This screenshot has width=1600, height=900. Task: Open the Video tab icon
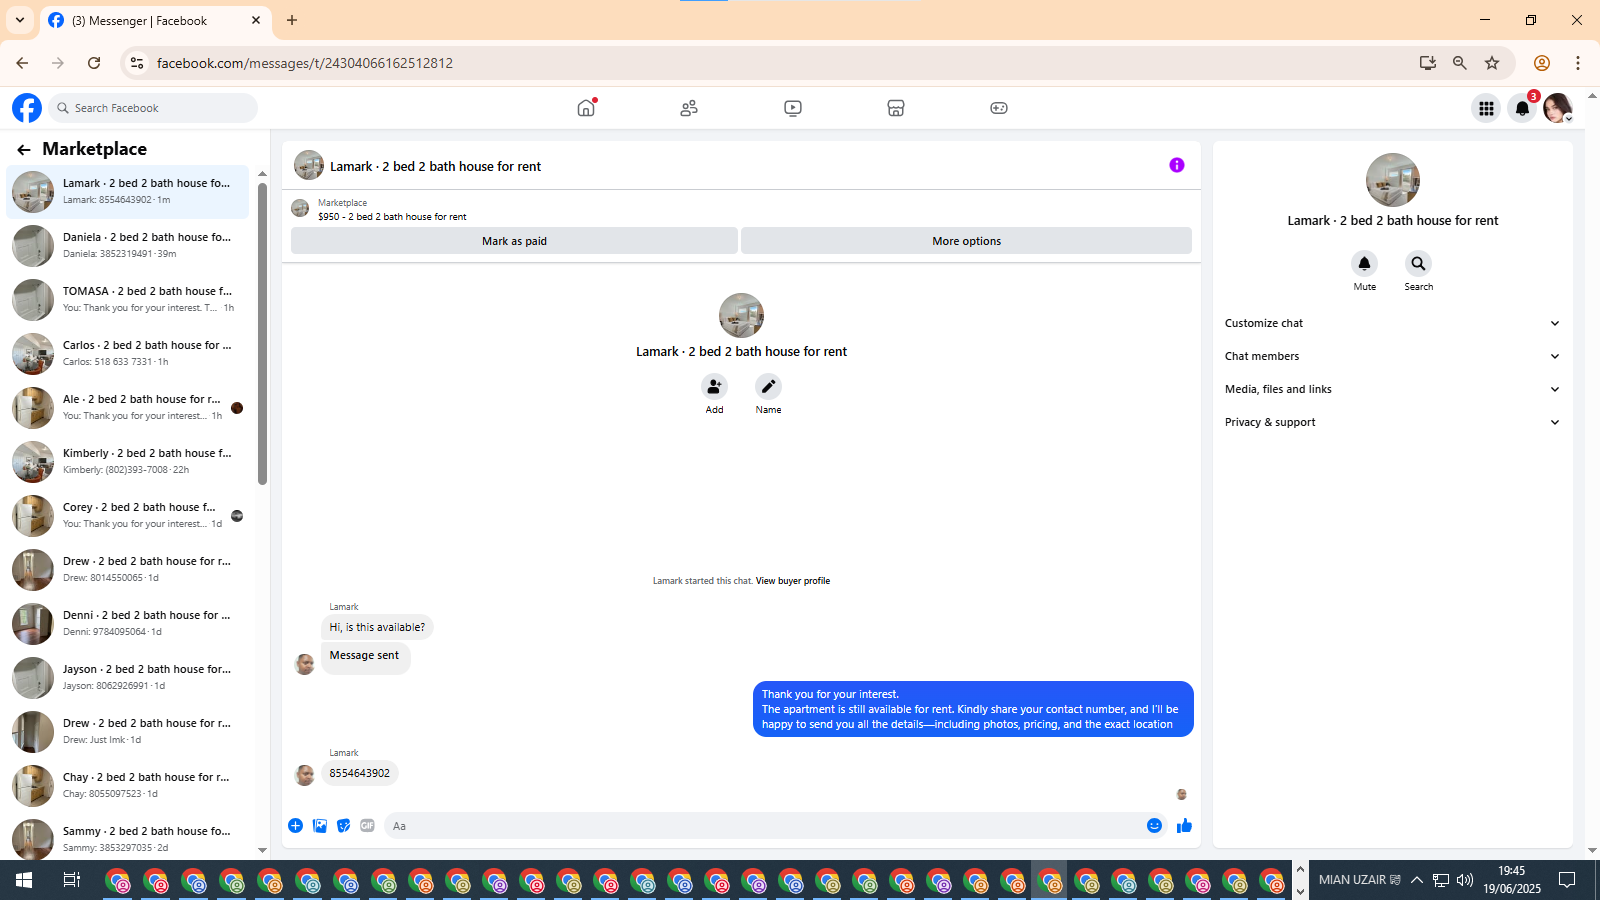[793, 108]
